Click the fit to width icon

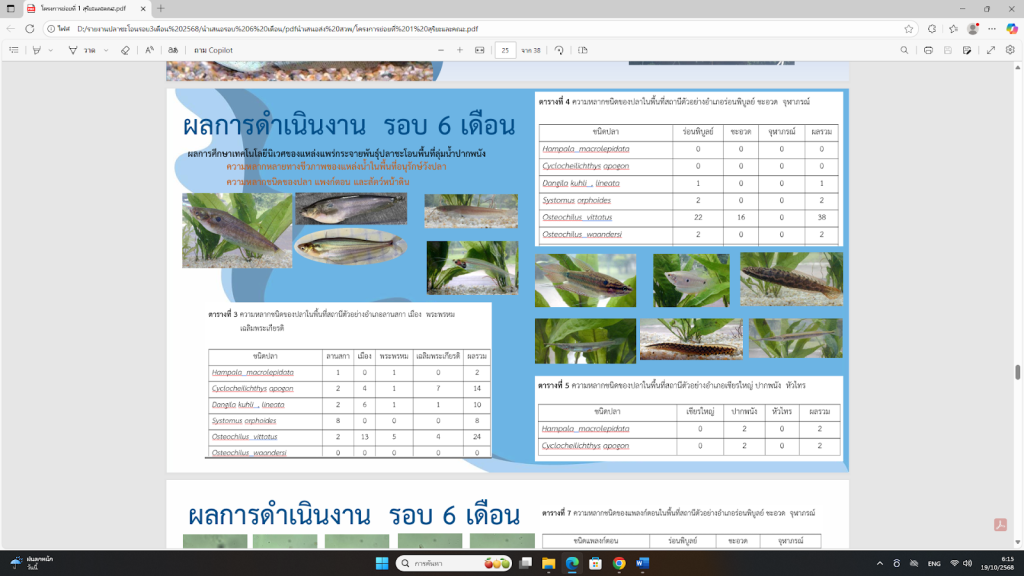pyautogui.click(x=479, y=49)
